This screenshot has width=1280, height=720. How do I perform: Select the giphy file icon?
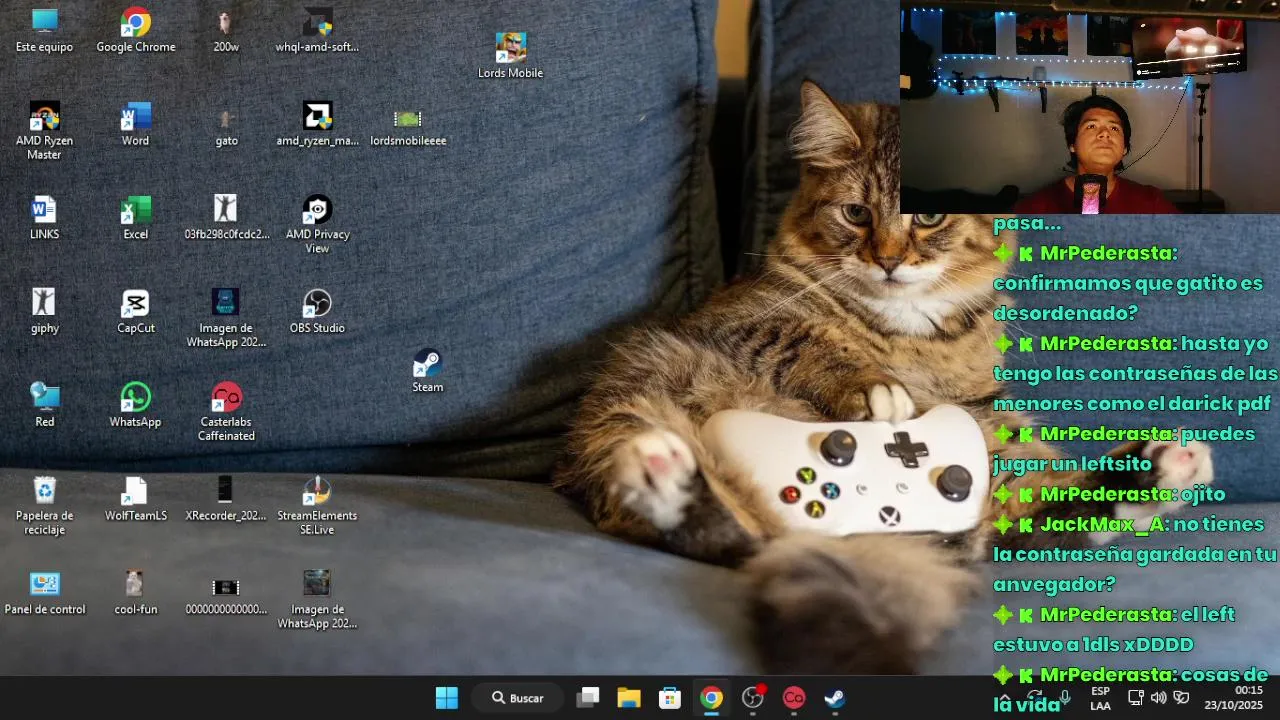[44, 312]
